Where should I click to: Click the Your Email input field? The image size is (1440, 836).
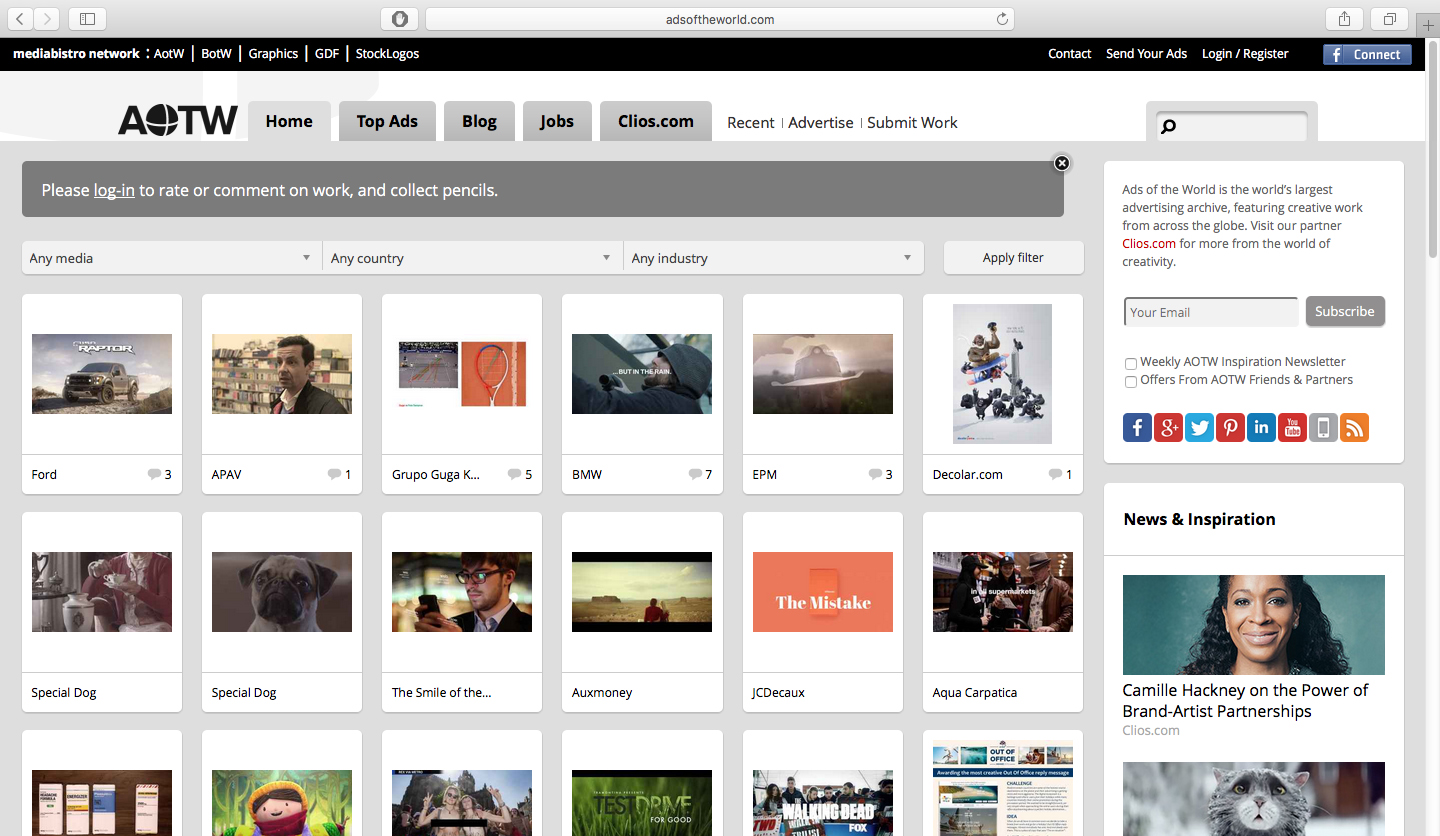(1211, 312)
